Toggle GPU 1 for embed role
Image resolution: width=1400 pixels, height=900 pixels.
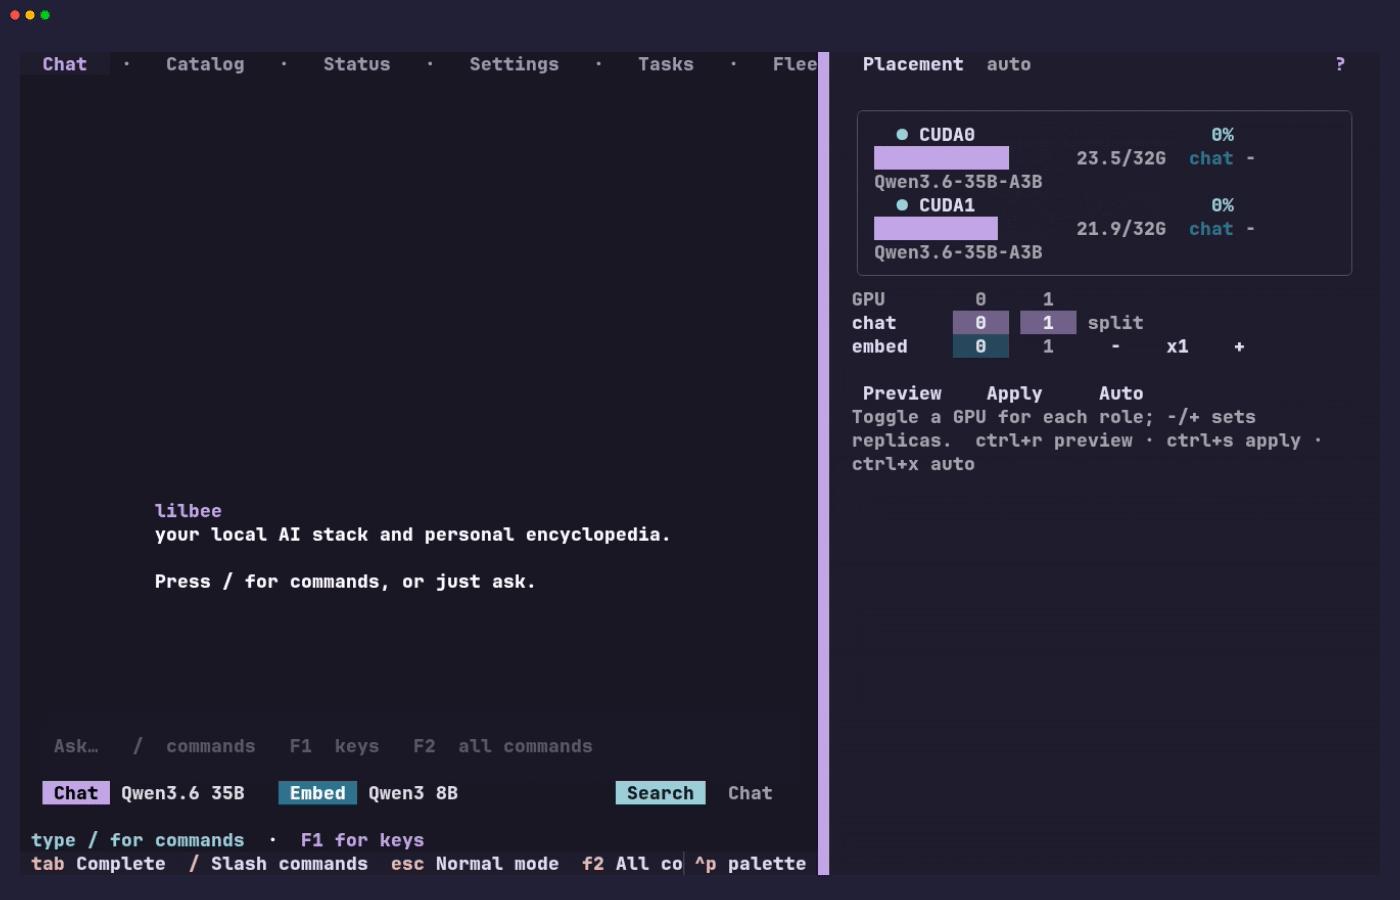[x=1048, y=347]
